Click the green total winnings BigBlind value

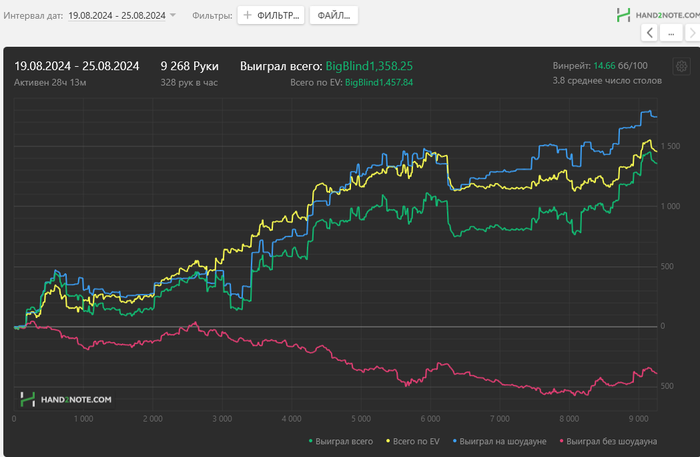point(369,66)
